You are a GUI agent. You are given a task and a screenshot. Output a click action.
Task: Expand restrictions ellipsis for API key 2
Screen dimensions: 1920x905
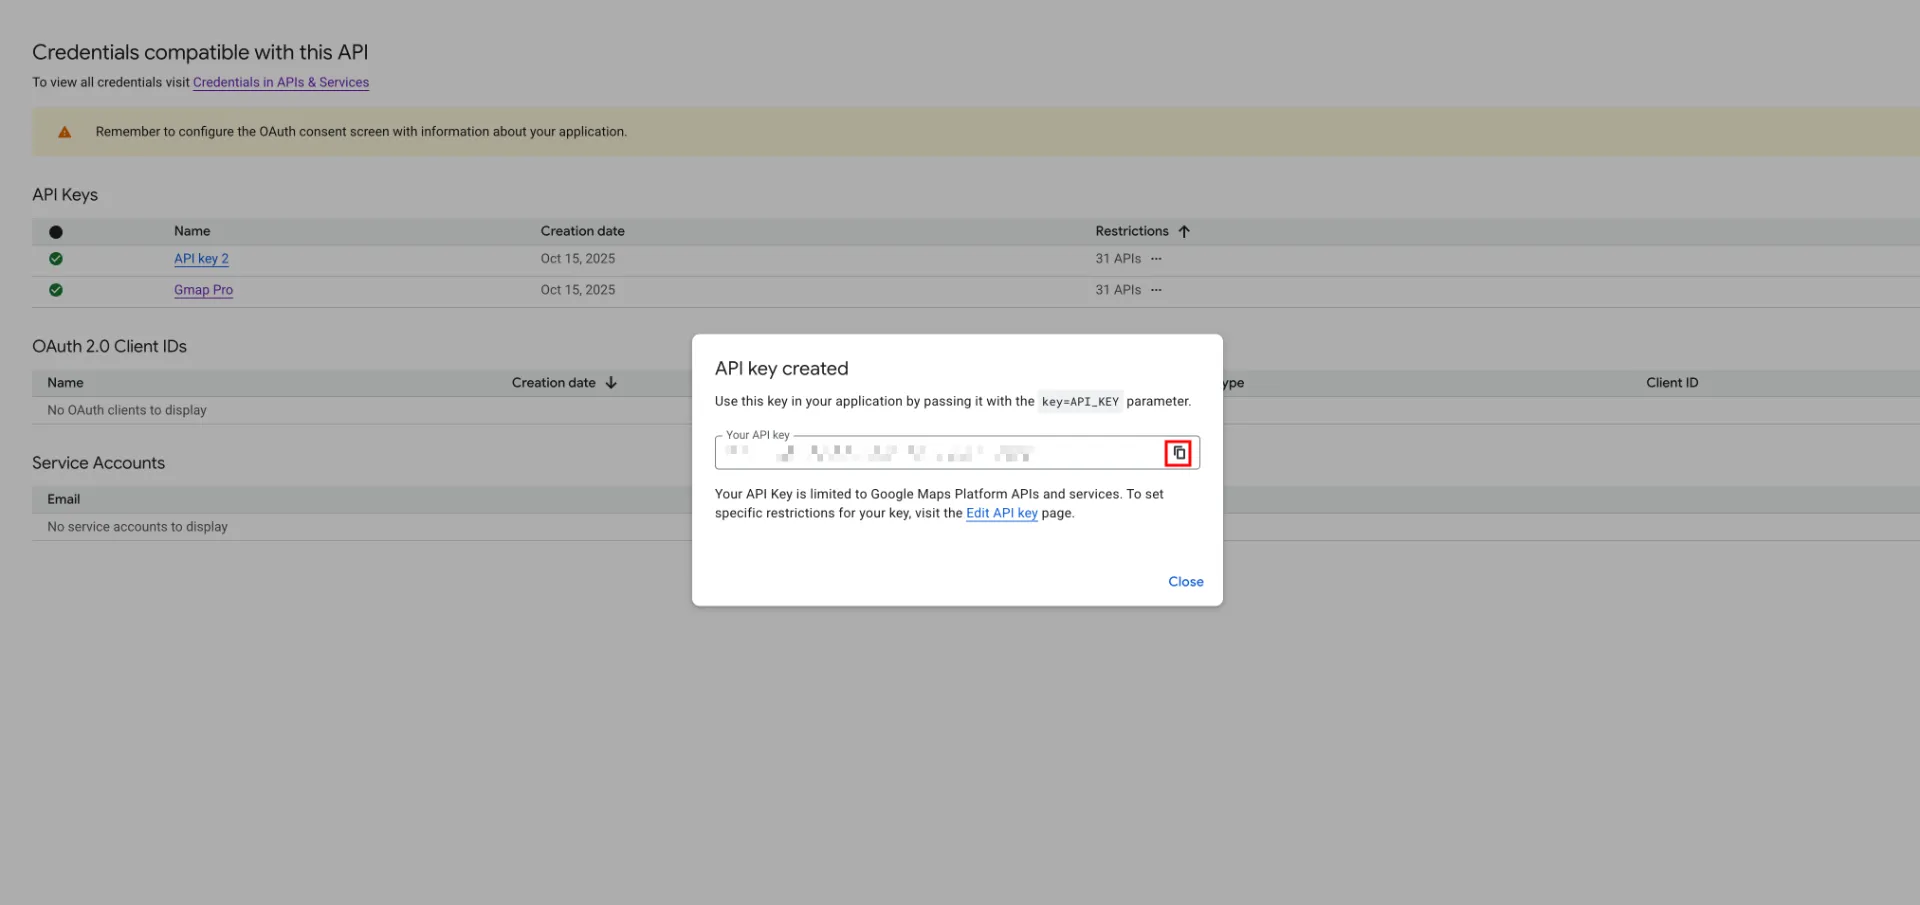coord(1156,259)
